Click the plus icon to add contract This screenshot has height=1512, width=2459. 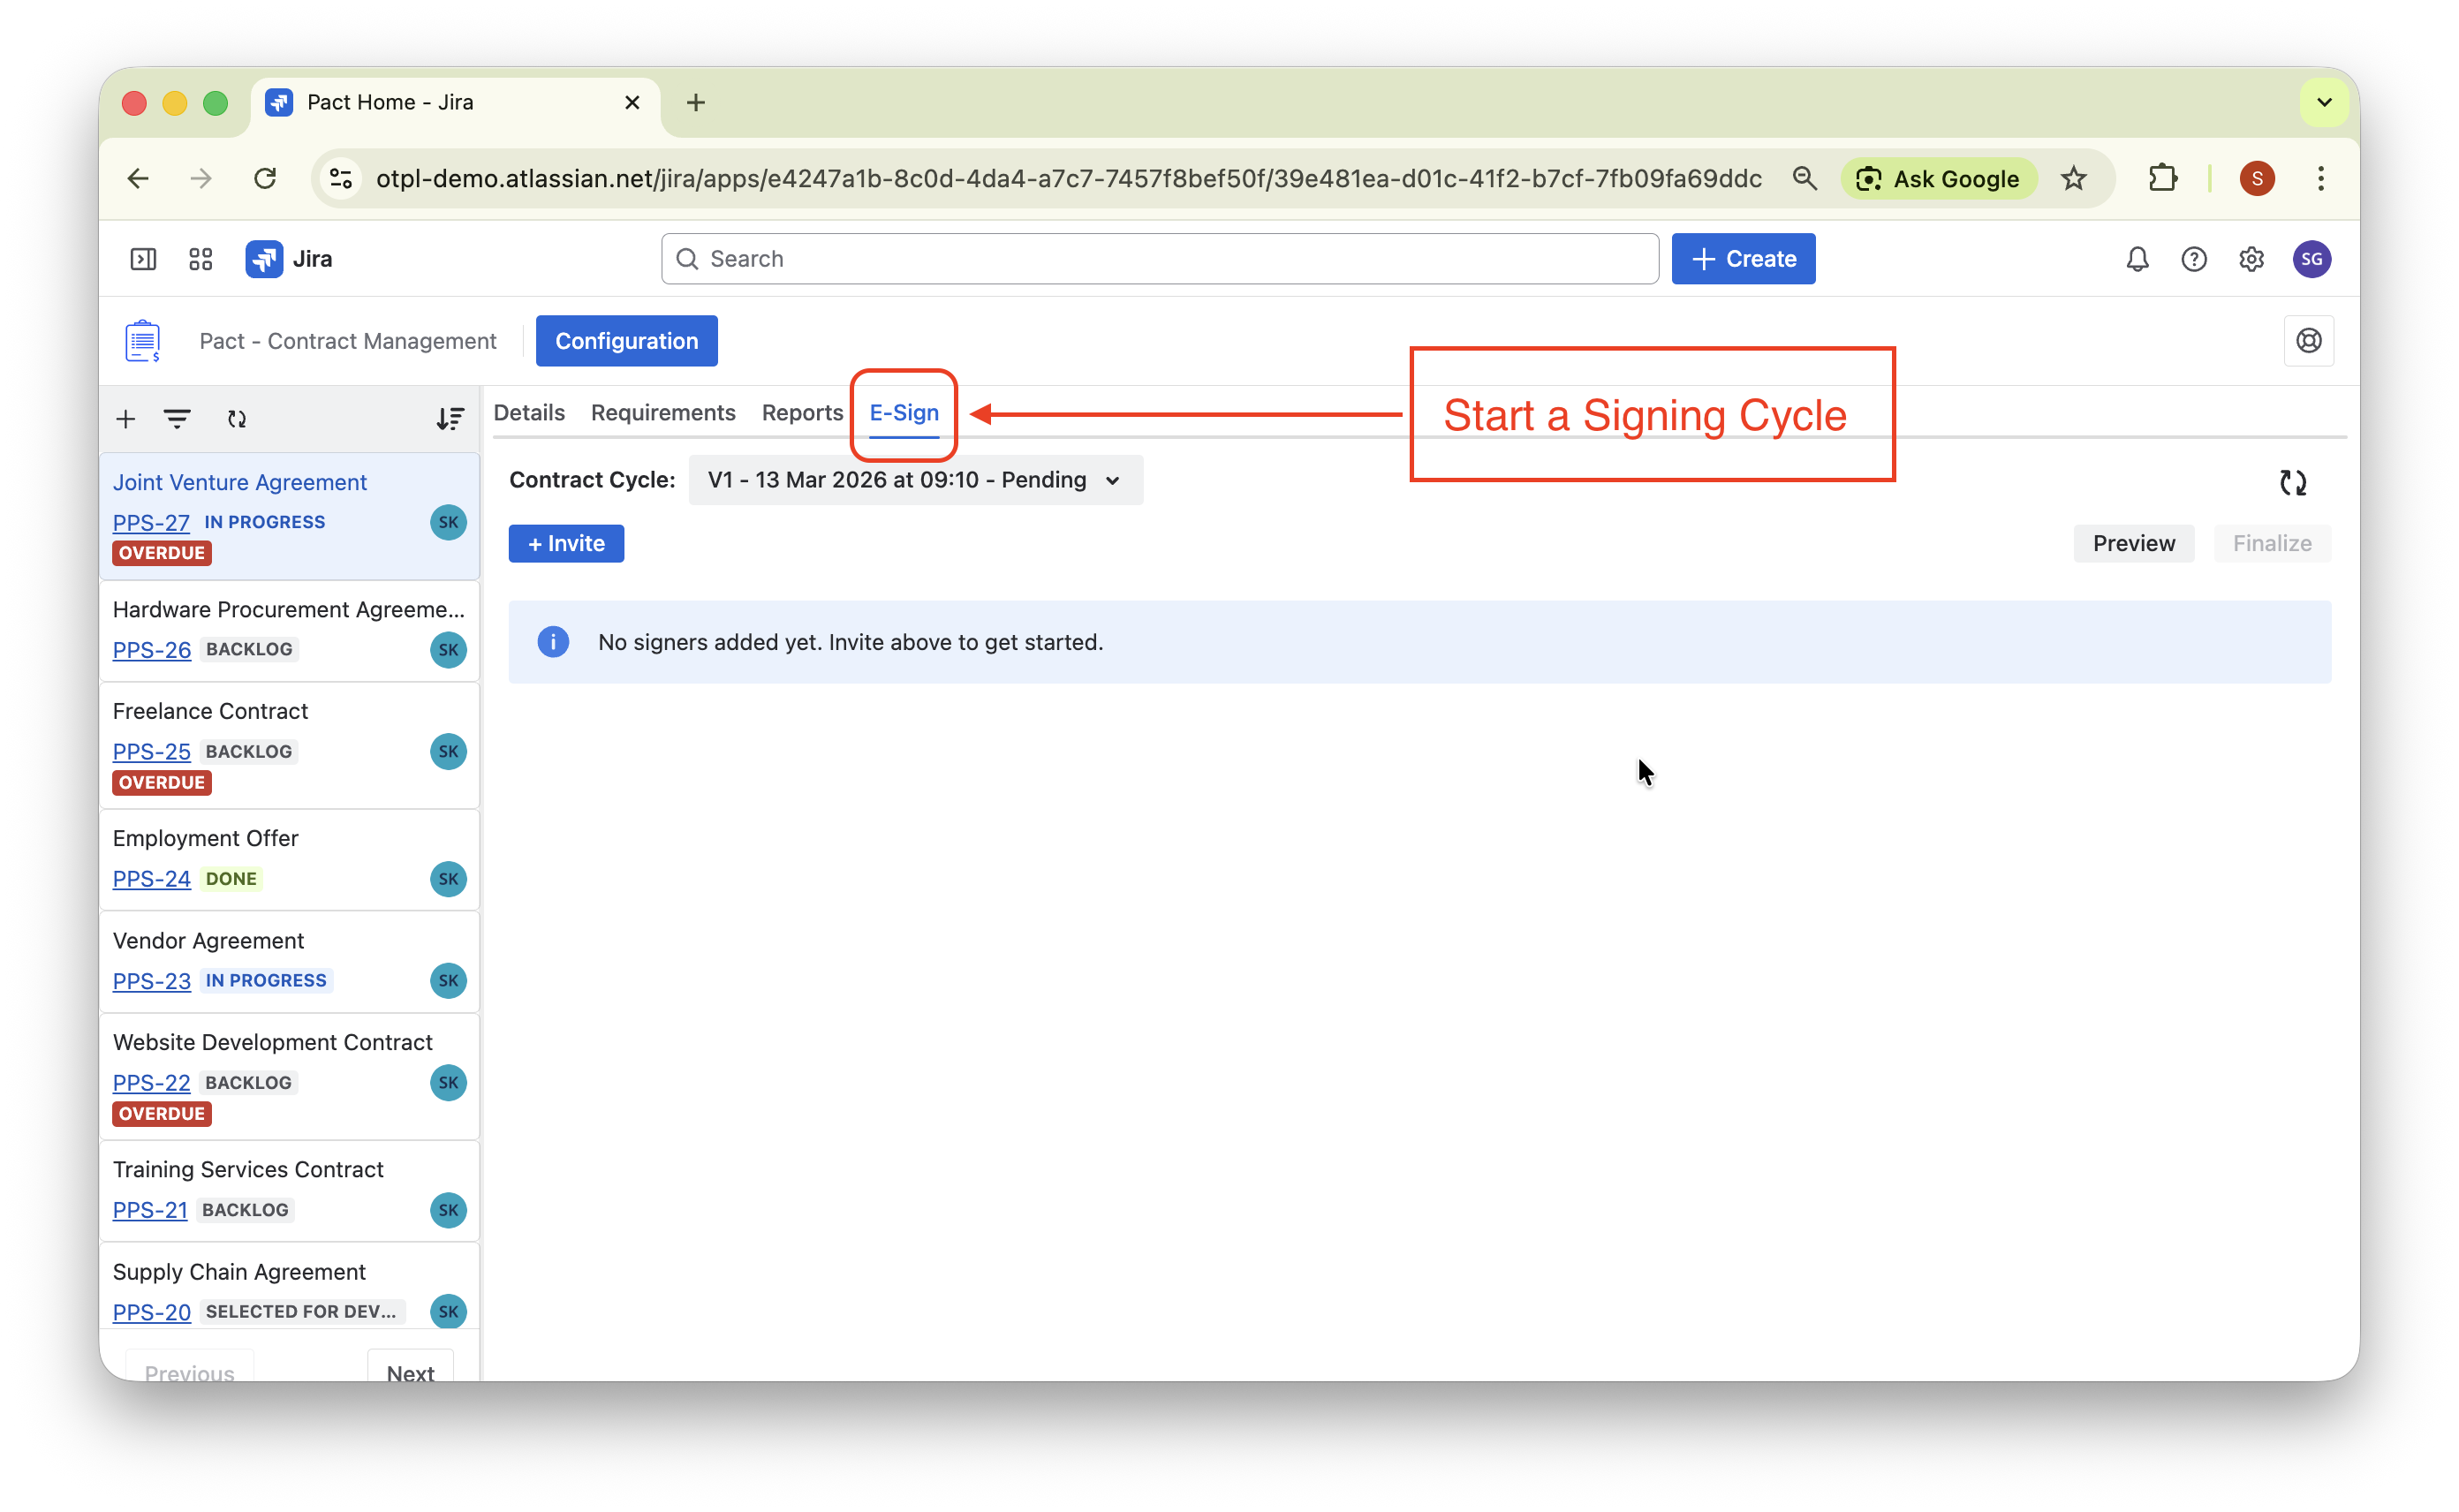coord(125,419)
